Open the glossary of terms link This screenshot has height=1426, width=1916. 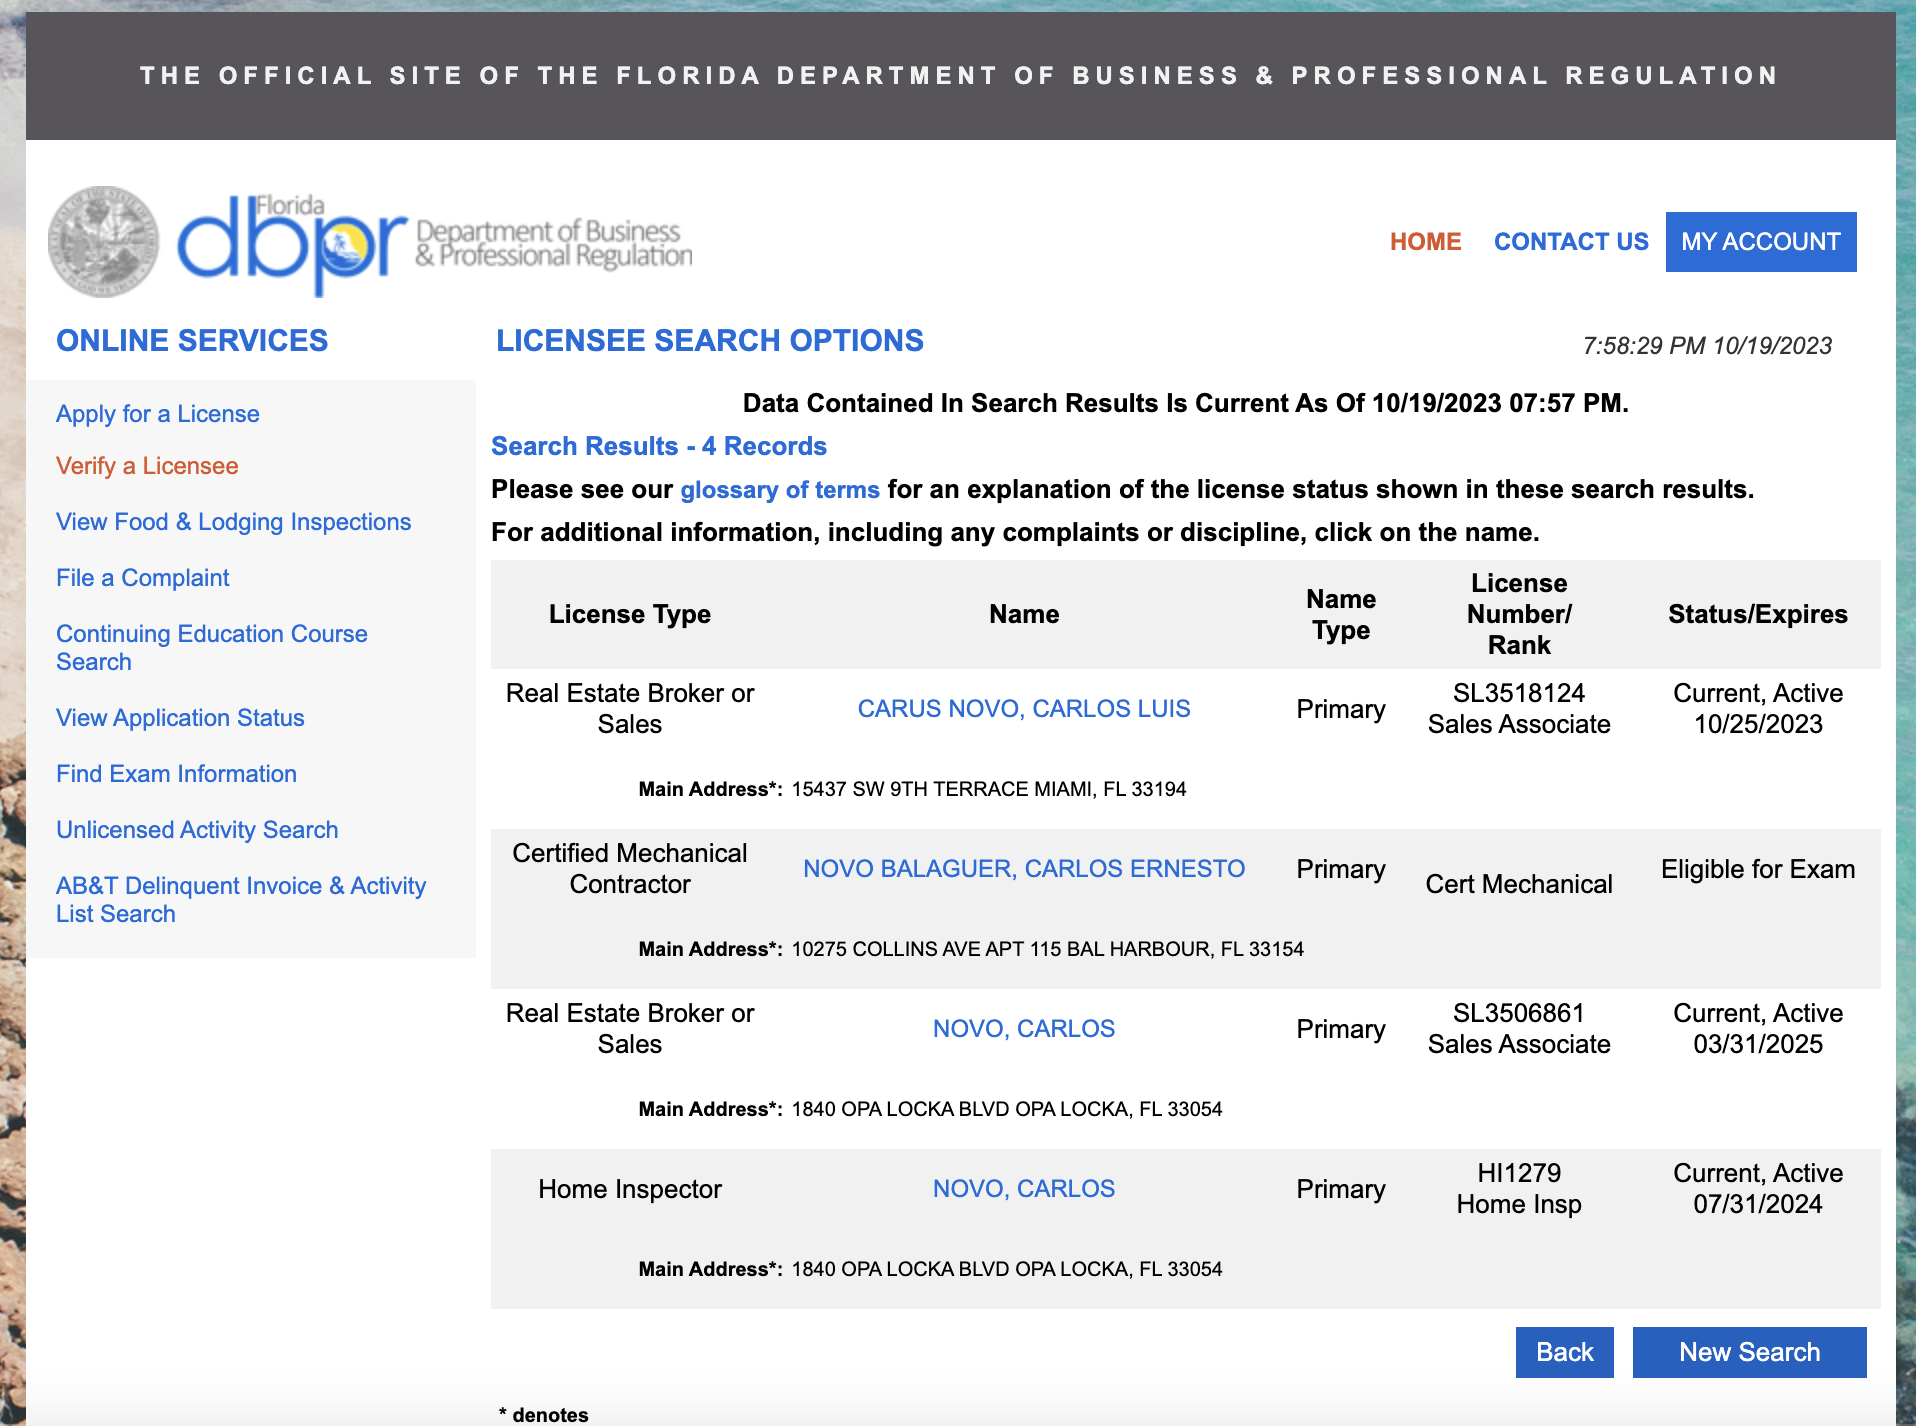(x=780, y=490)
